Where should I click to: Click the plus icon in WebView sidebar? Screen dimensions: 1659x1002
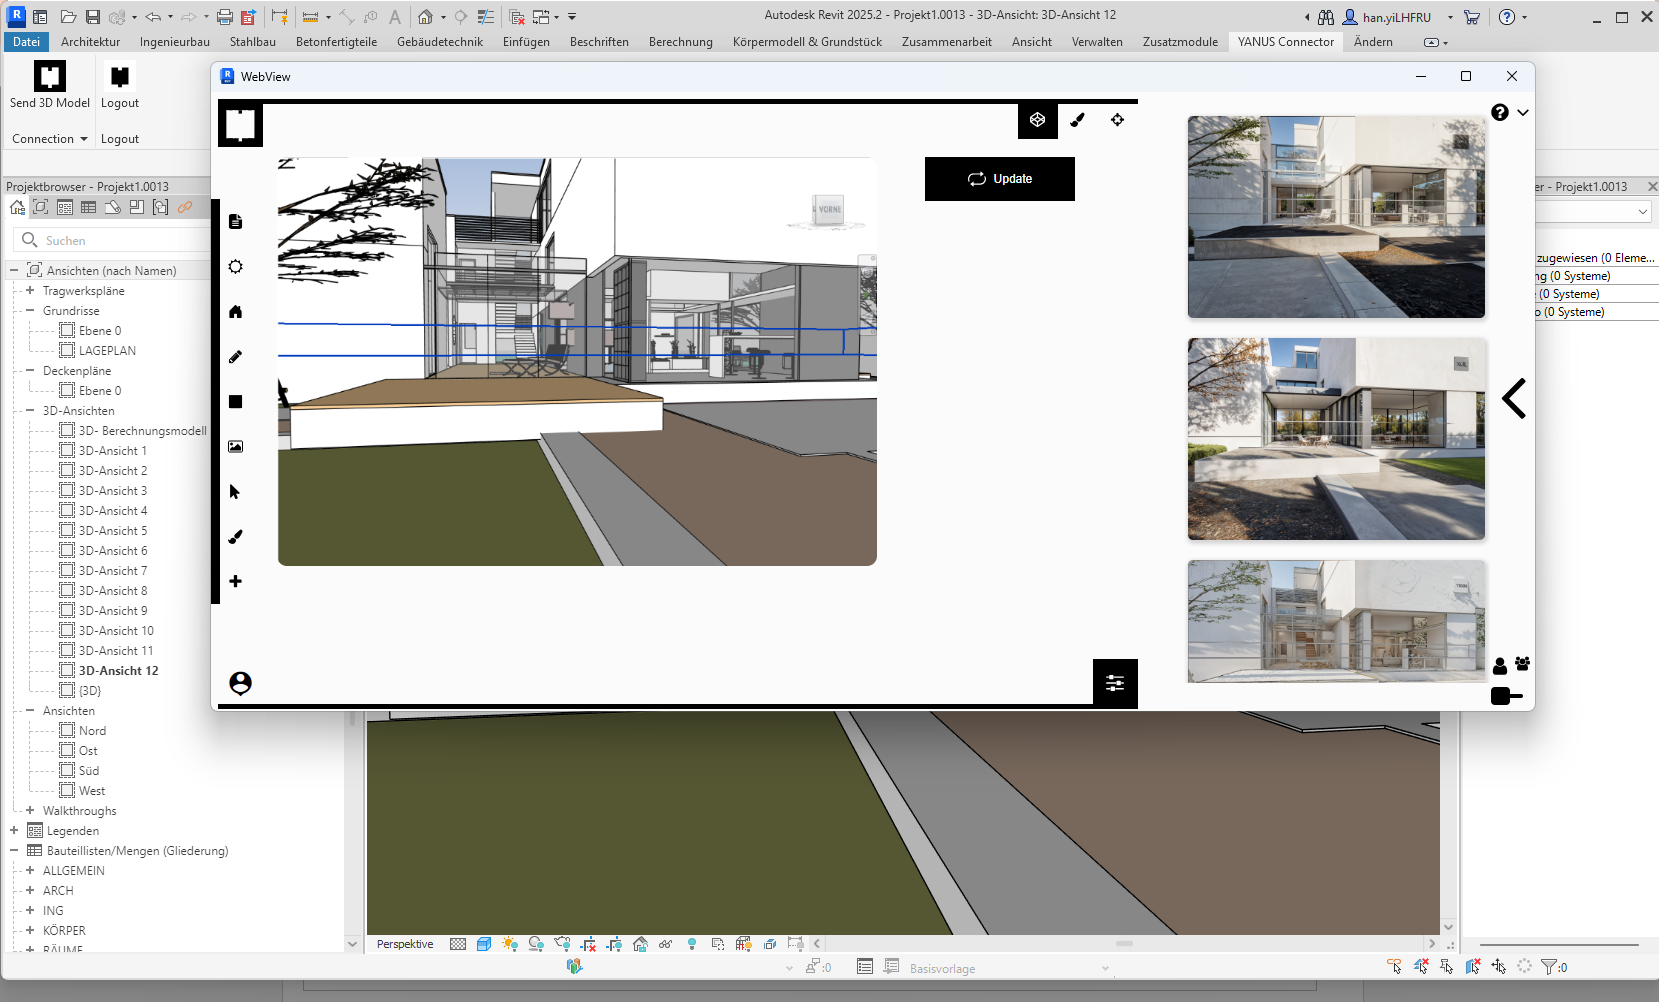pos(236,581)
